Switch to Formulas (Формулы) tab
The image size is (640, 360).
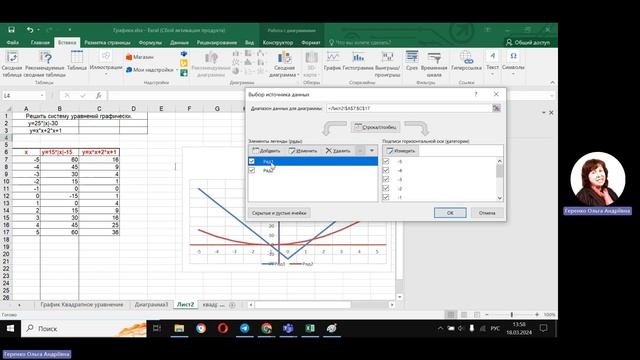[150, 42]
